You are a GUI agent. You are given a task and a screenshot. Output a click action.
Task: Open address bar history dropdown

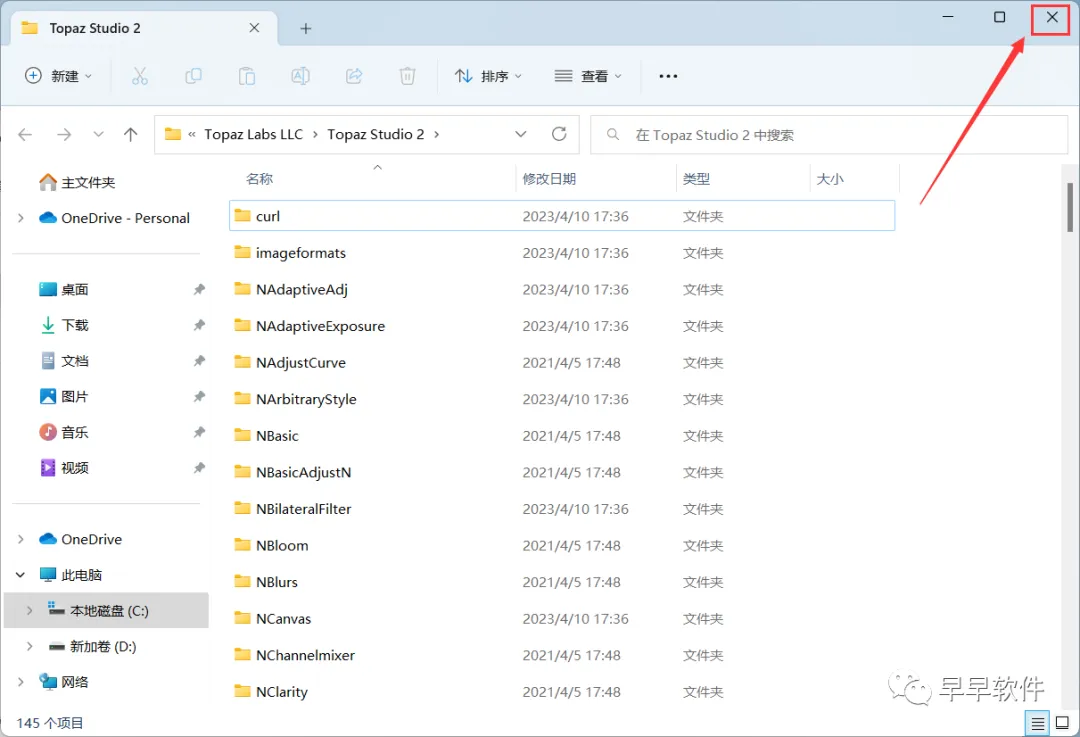click(521, 134)
